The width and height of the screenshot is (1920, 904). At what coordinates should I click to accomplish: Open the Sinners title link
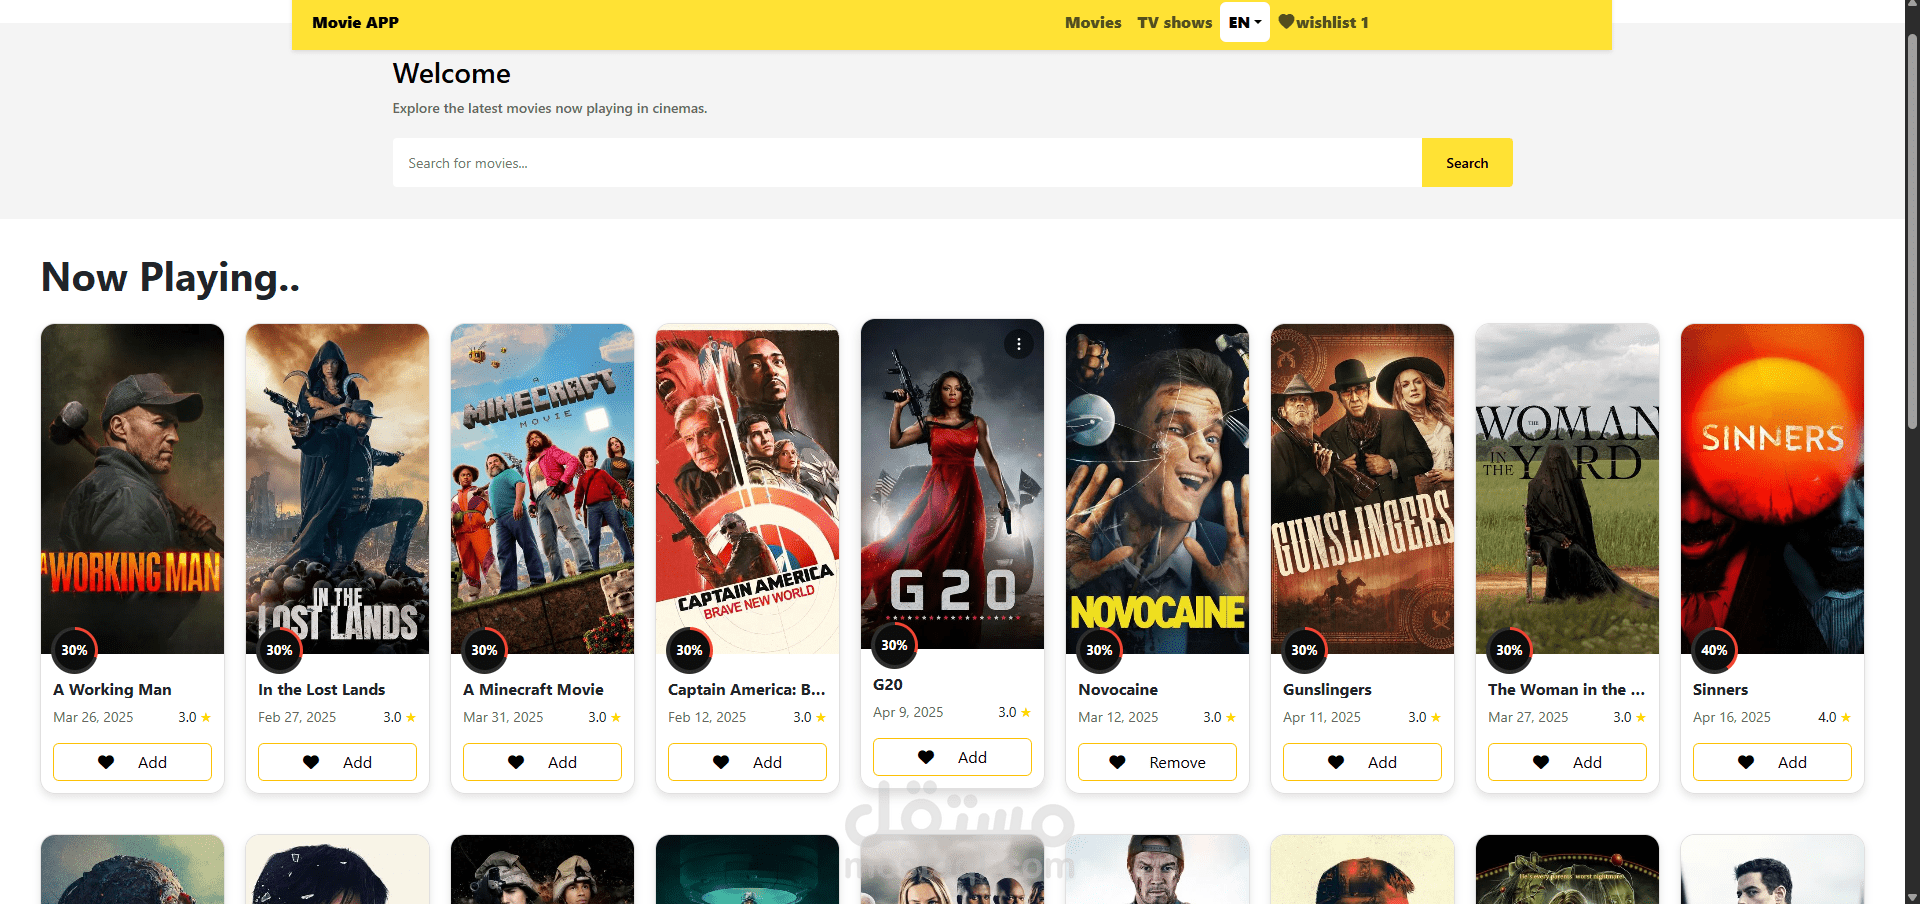[x=1720, y=689]
